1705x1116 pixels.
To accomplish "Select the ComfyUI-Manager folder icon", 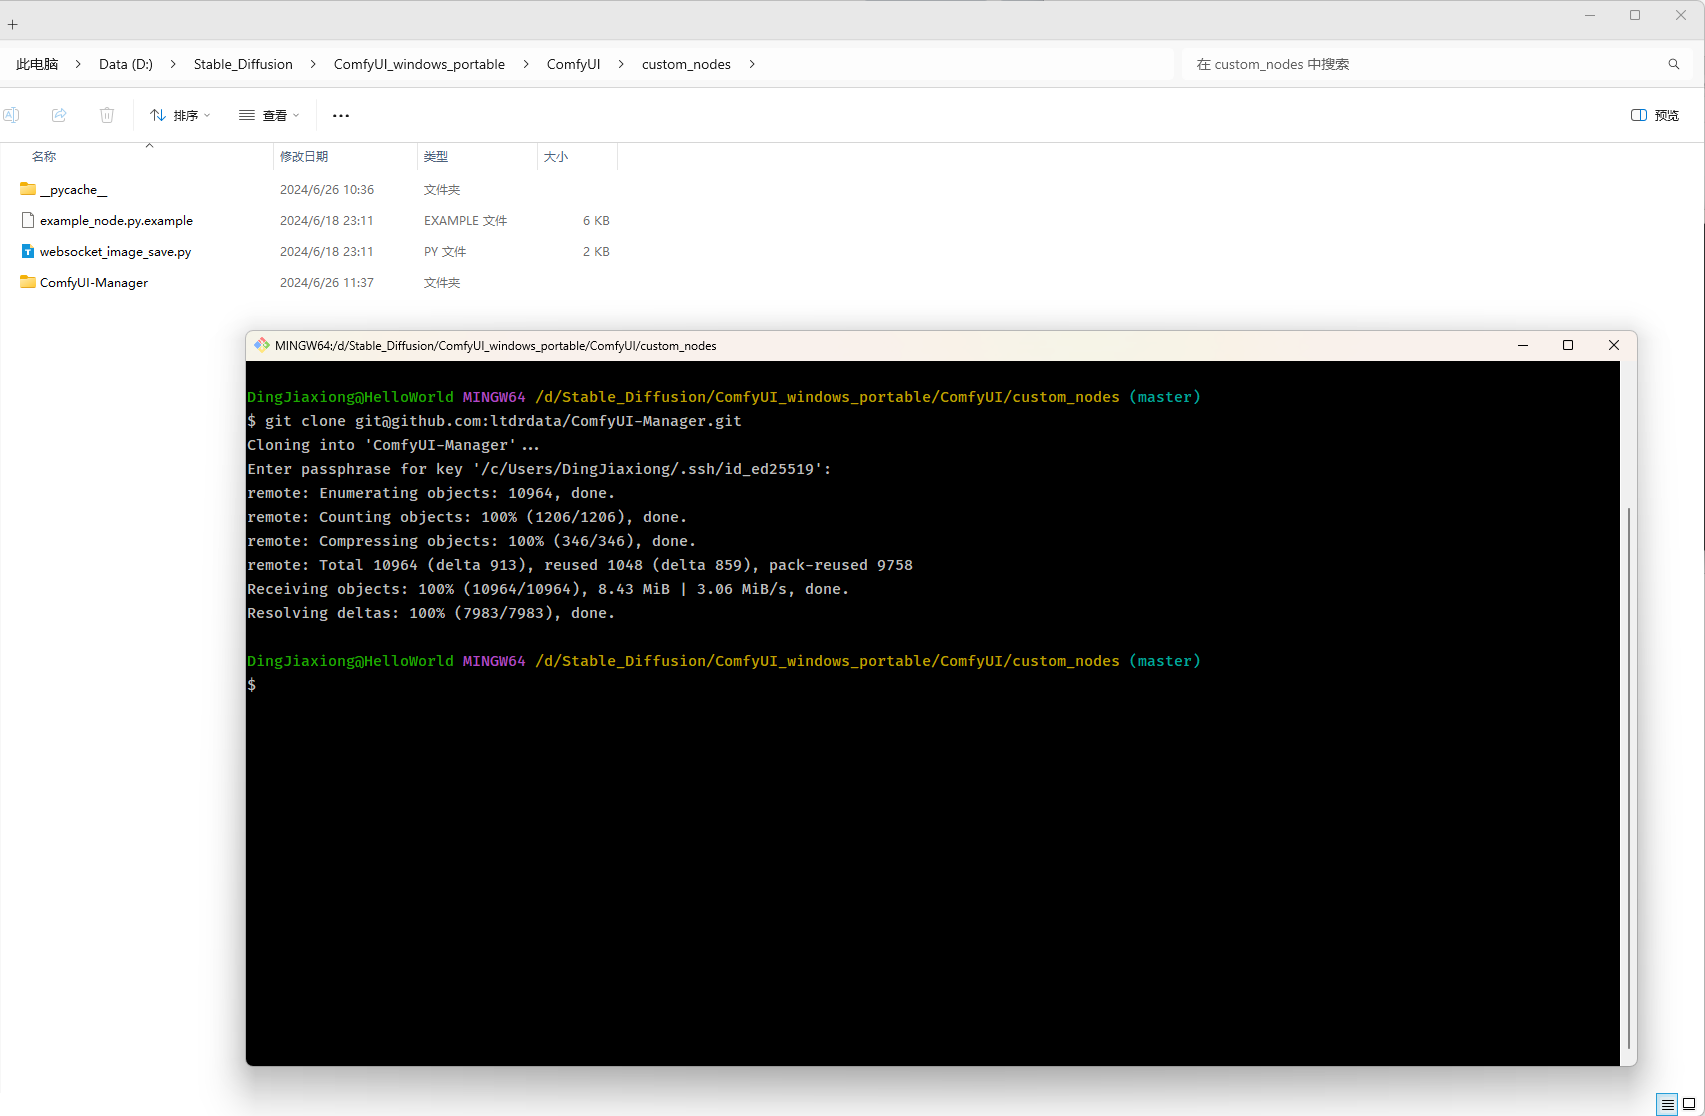I will (28, 282).
